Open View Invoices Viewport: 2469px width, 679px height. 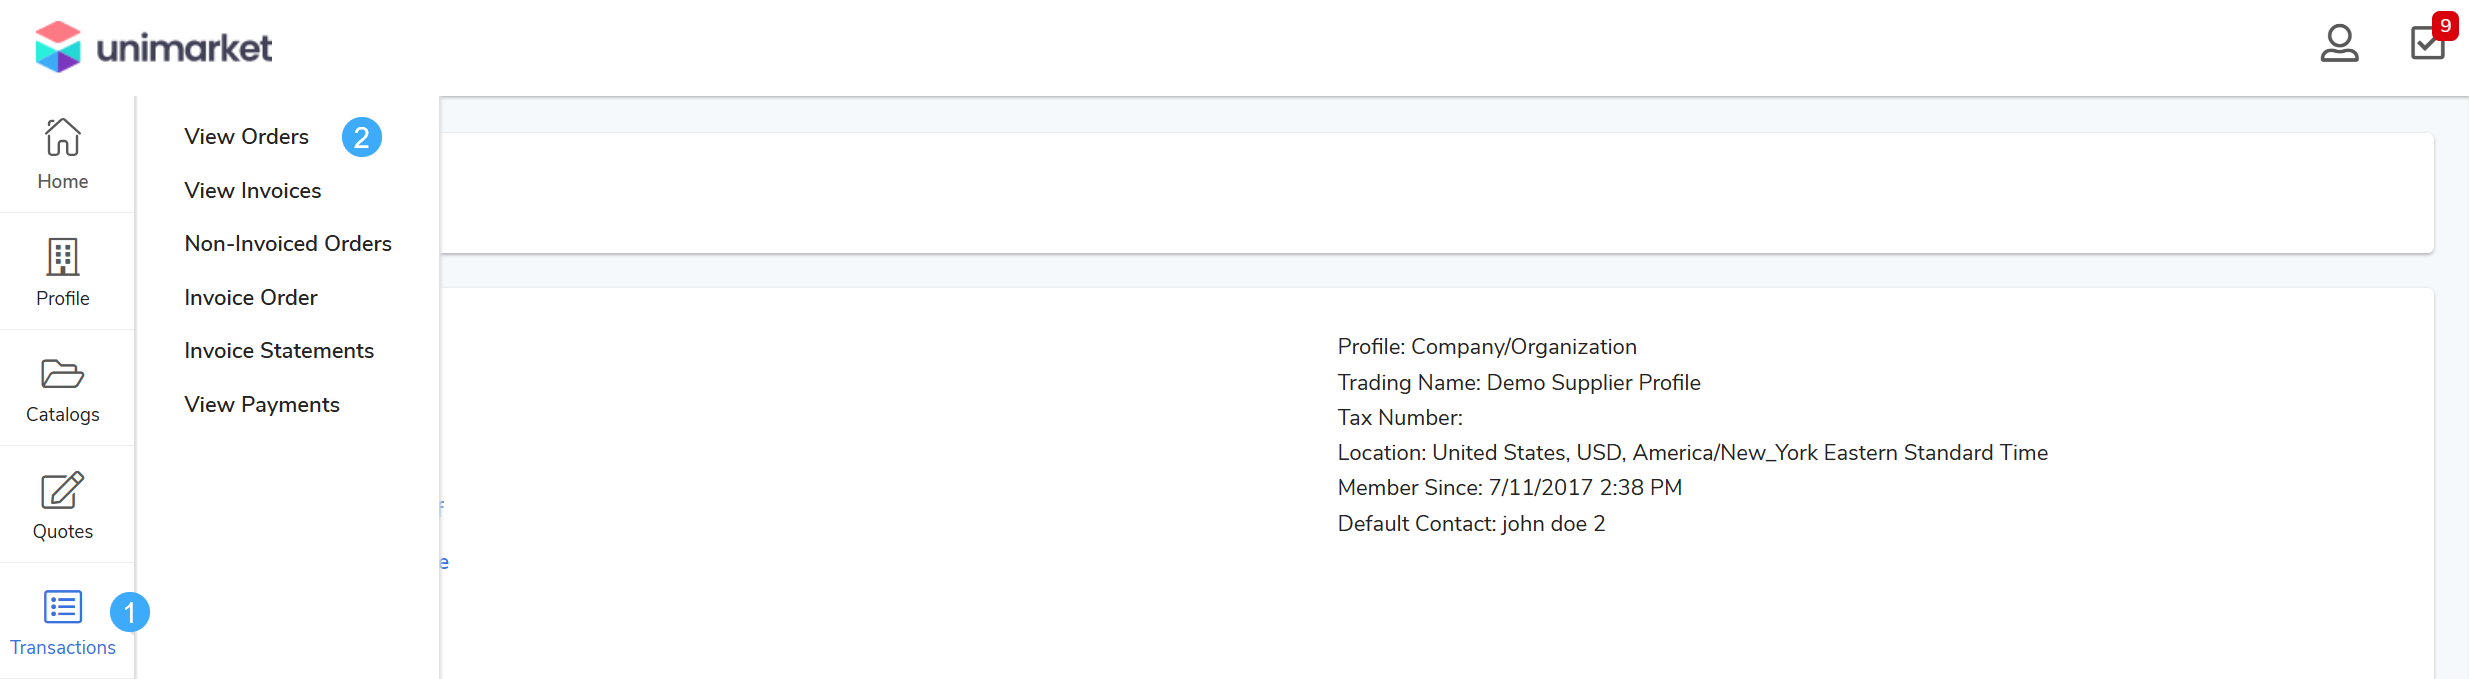[252, 190]
